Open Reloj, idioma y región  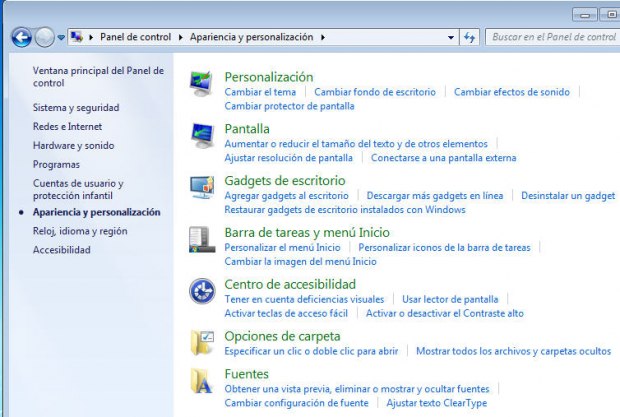(x=80, y=231)
